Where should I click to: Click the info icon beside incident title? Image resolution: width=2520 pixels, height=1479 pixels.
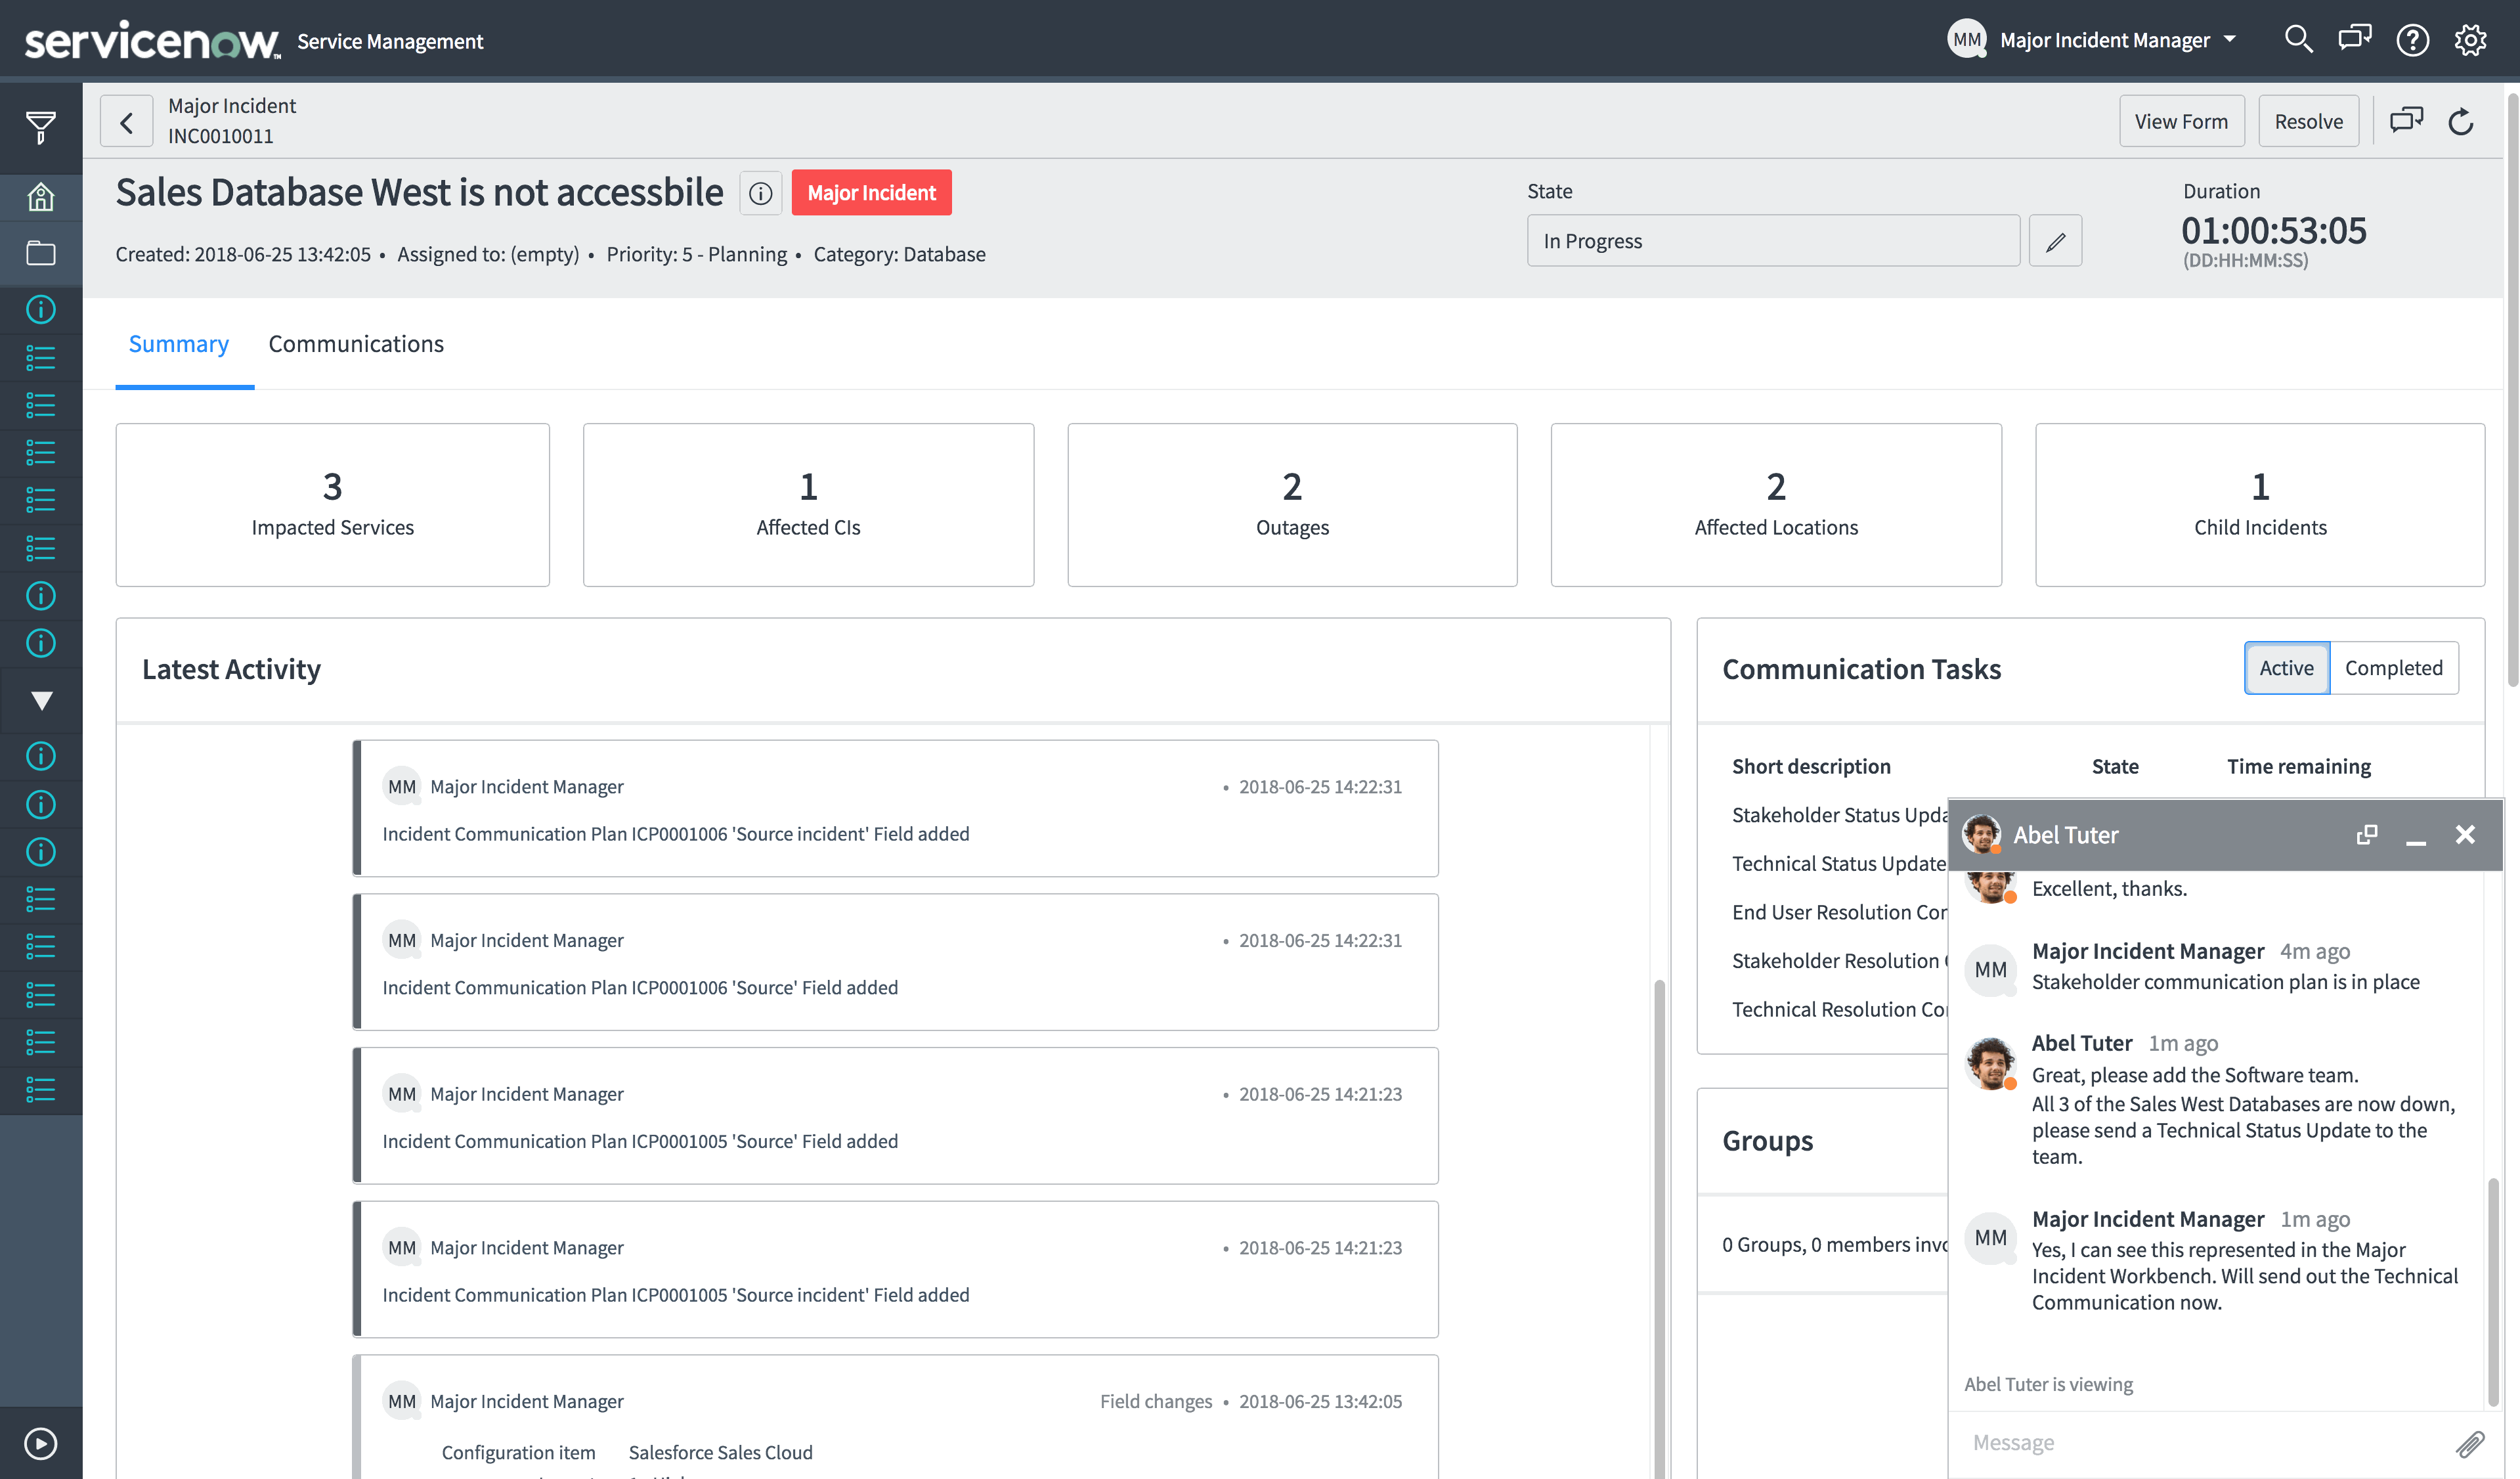(760, 193)
